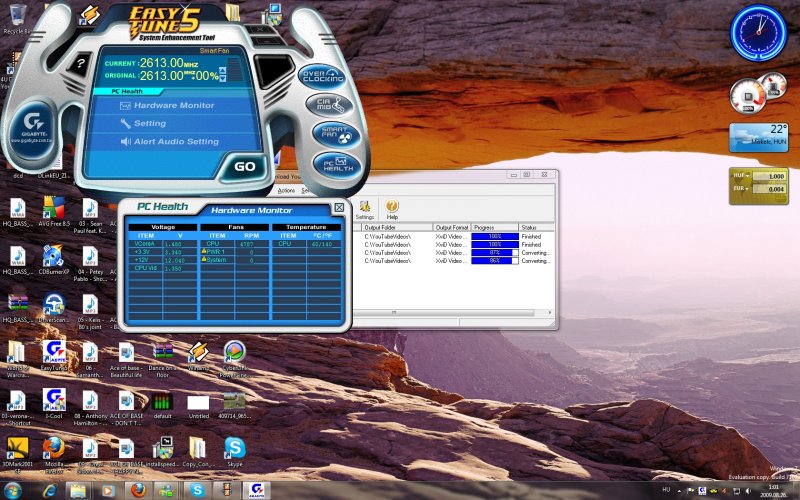Click the CPU Vid voltage row
The image size is (800, 500).
tap(162, 268)
